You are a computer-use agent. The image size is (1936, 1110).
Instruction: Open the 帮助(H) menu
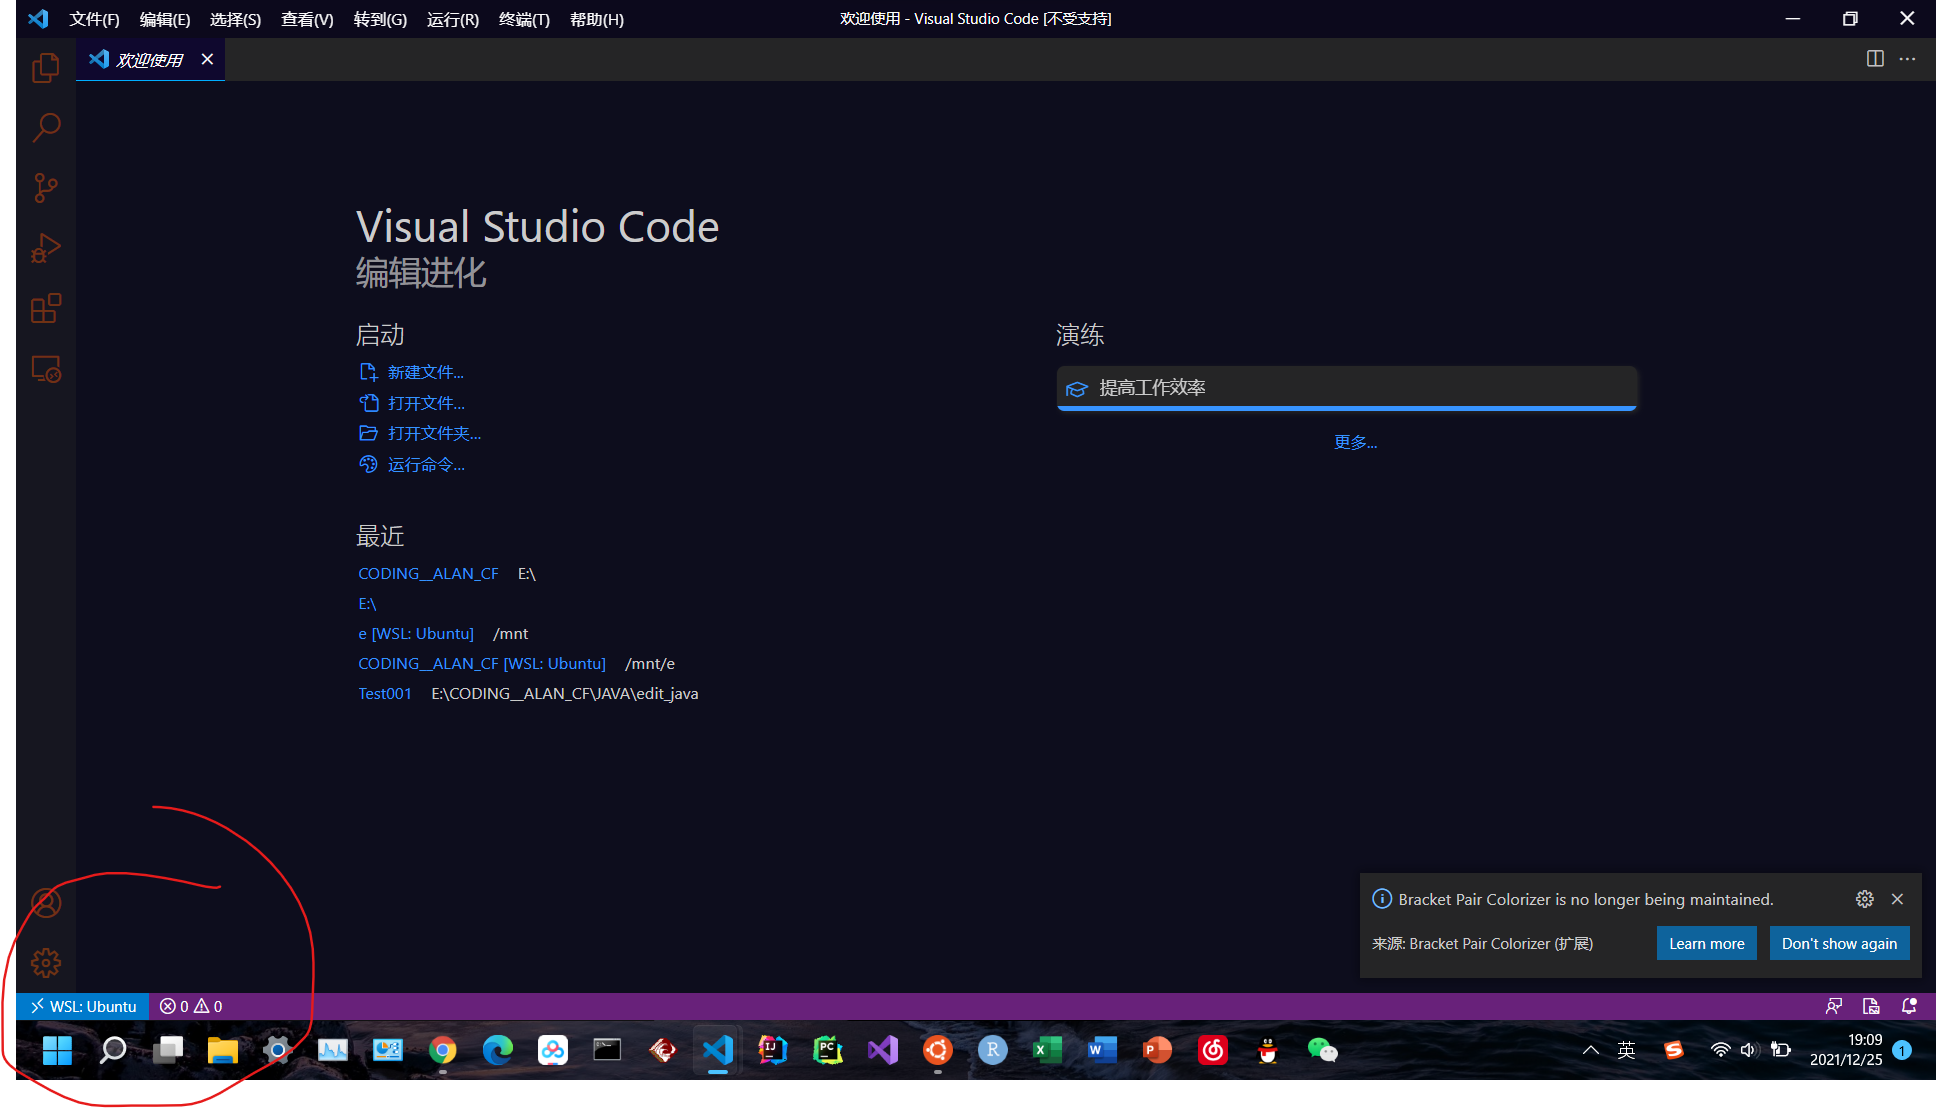click(597, 19)
